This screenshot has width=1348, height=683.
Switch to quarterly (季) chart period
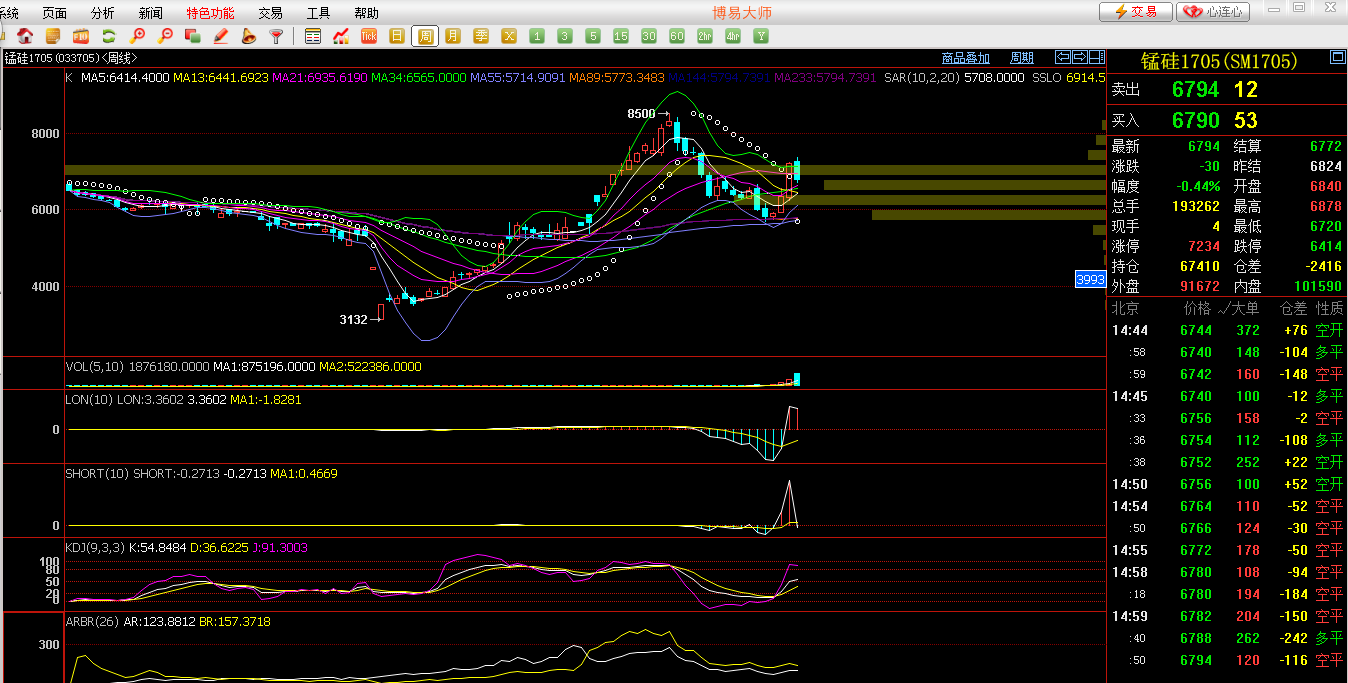point(481,36)
